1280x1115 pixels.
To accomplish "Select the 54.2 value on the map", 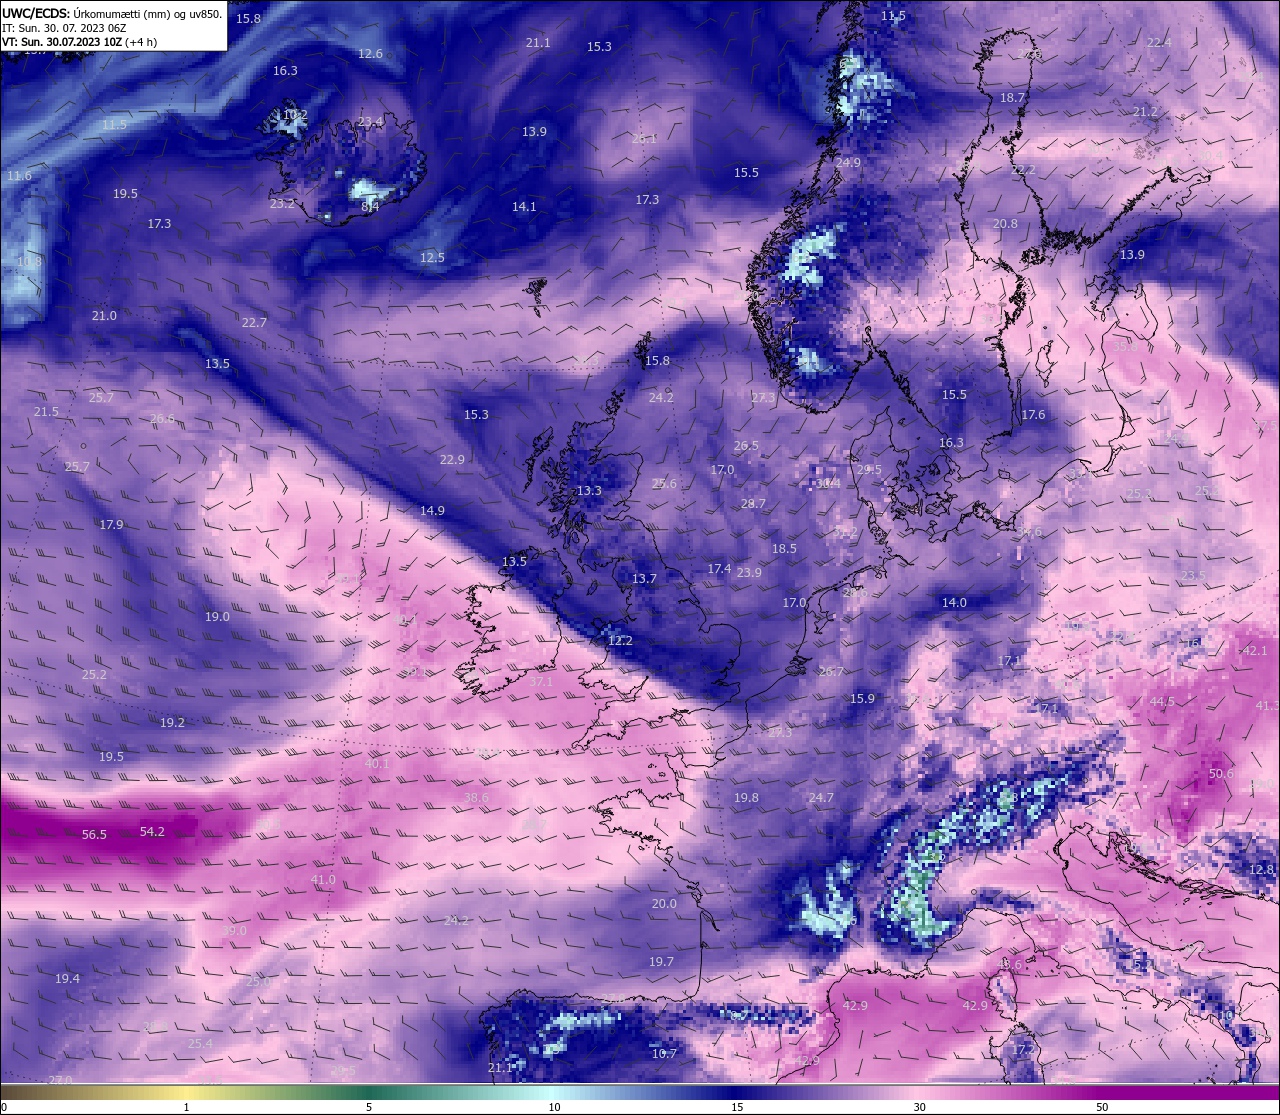I will [x=152, y=831].
